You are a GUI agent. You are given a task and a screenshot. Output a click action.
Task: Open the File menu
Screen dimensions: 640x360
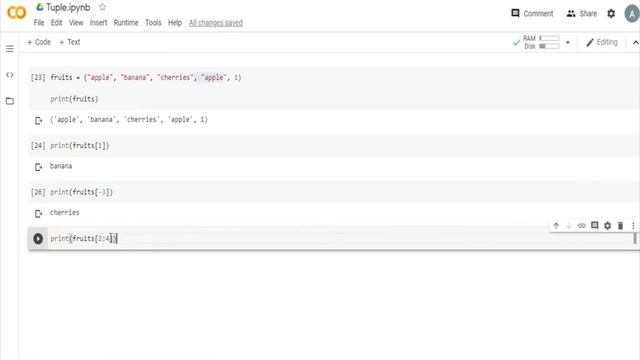tap(39, 22)
